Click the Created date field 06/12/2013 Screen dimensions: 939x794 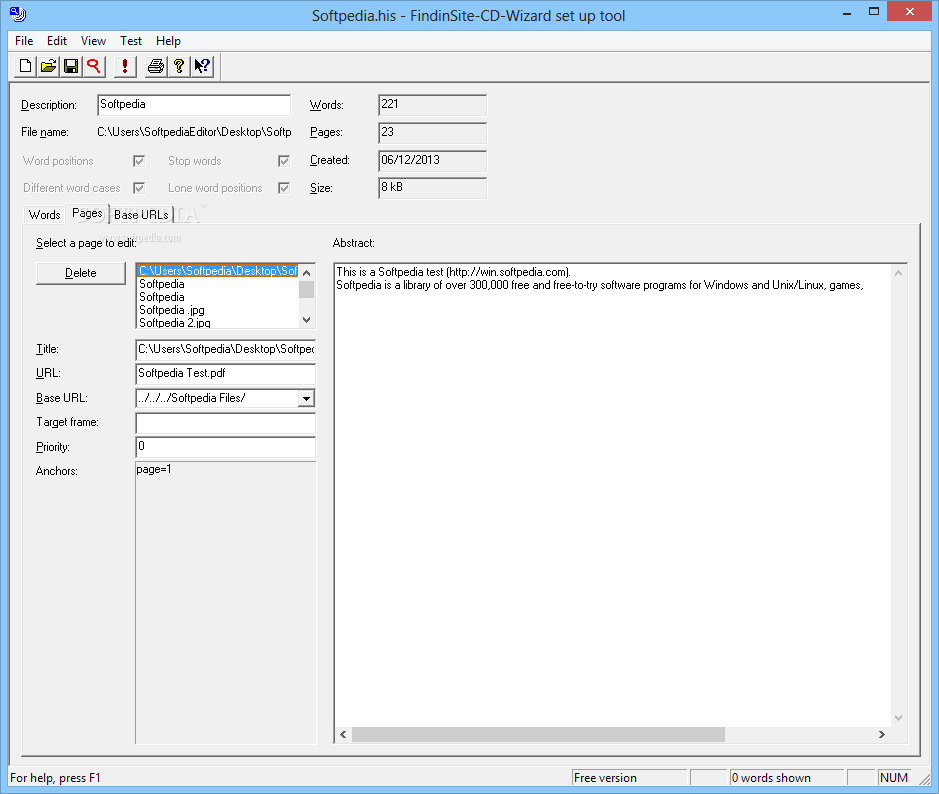click(432, 160)
